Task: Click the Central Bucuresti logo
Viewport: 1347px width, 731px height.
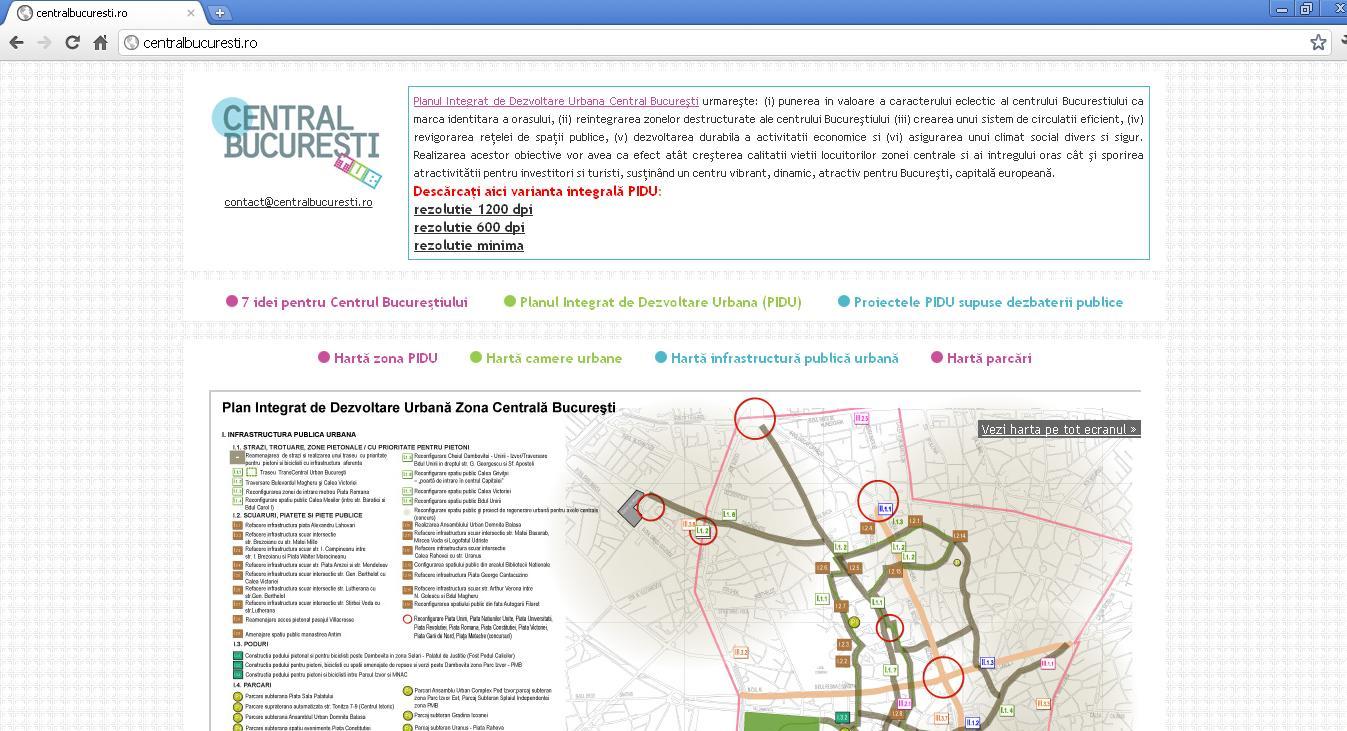Action: click(x=296, y=142)
